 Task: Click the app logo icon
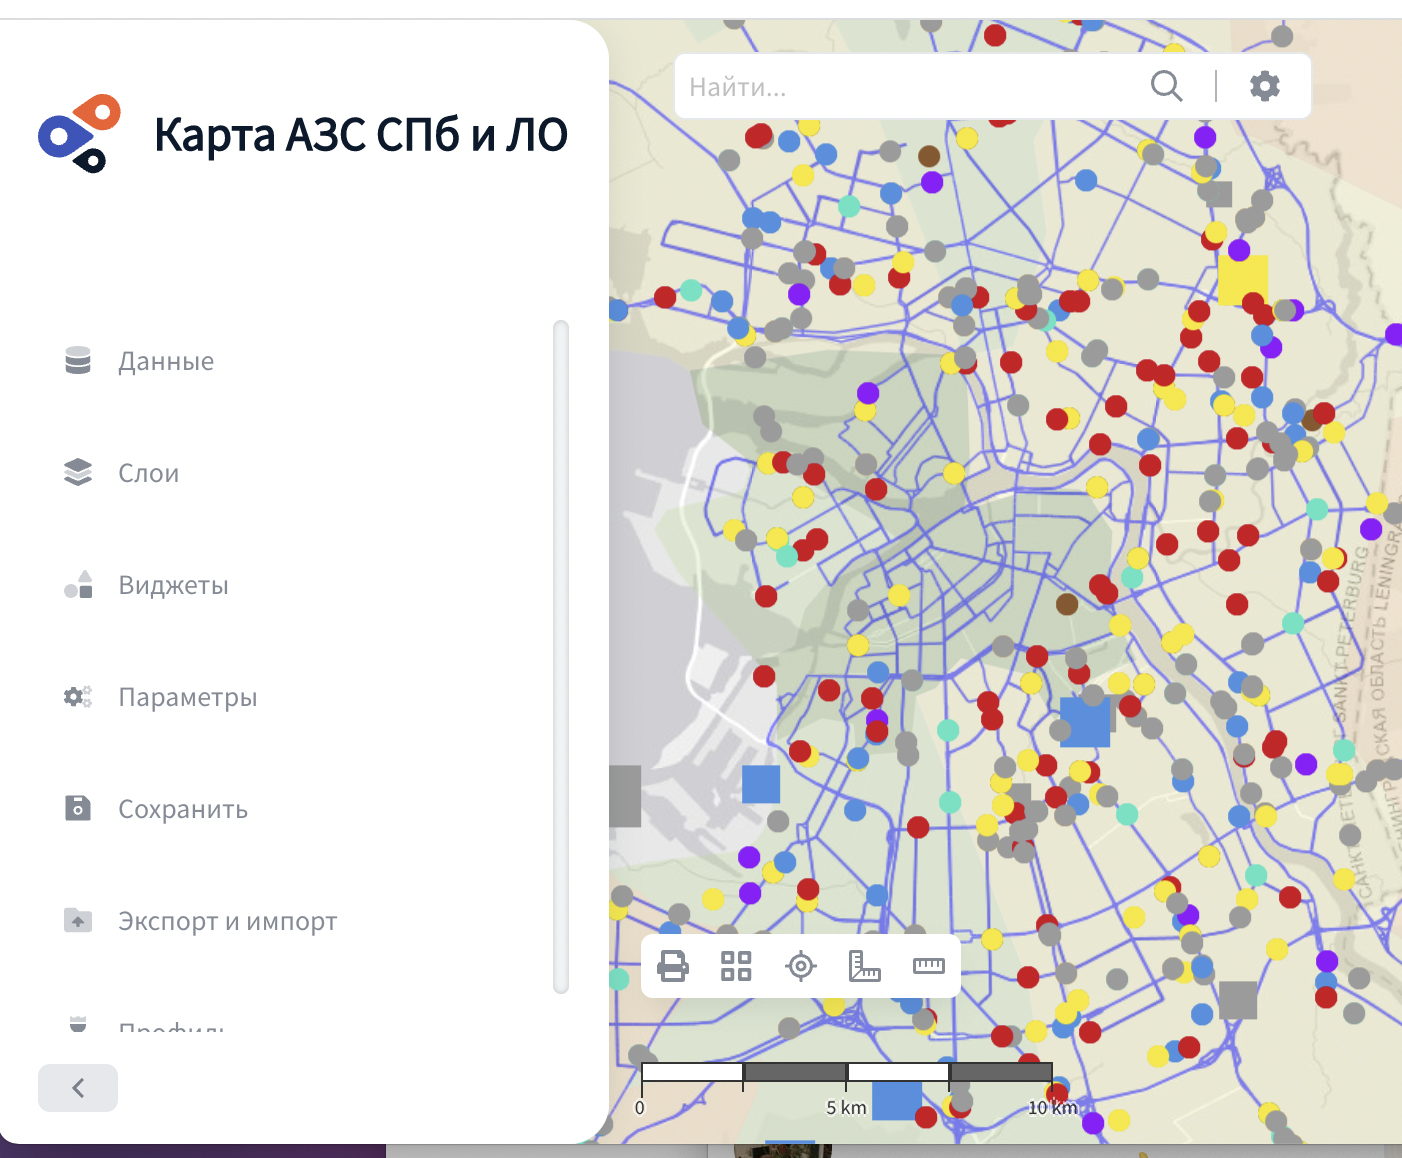tap(80, 134)
